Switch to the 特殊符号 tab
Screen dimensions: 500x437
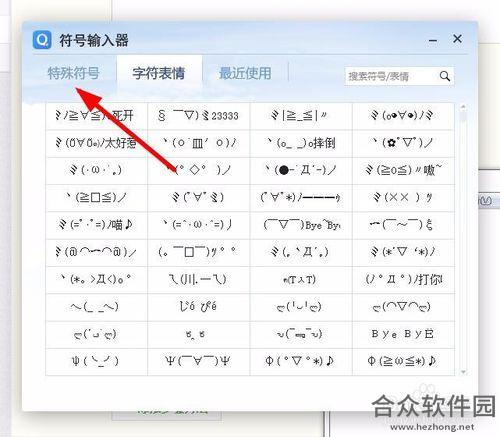73,73
